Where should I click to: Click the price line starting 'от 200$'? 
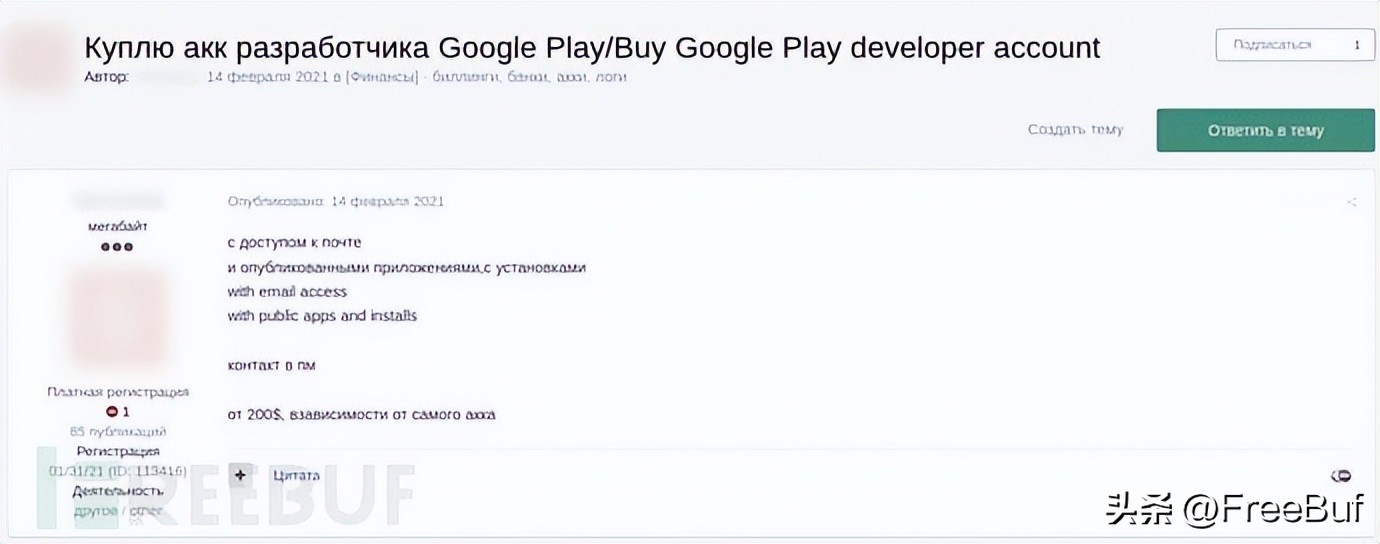(x=361, y=414)
